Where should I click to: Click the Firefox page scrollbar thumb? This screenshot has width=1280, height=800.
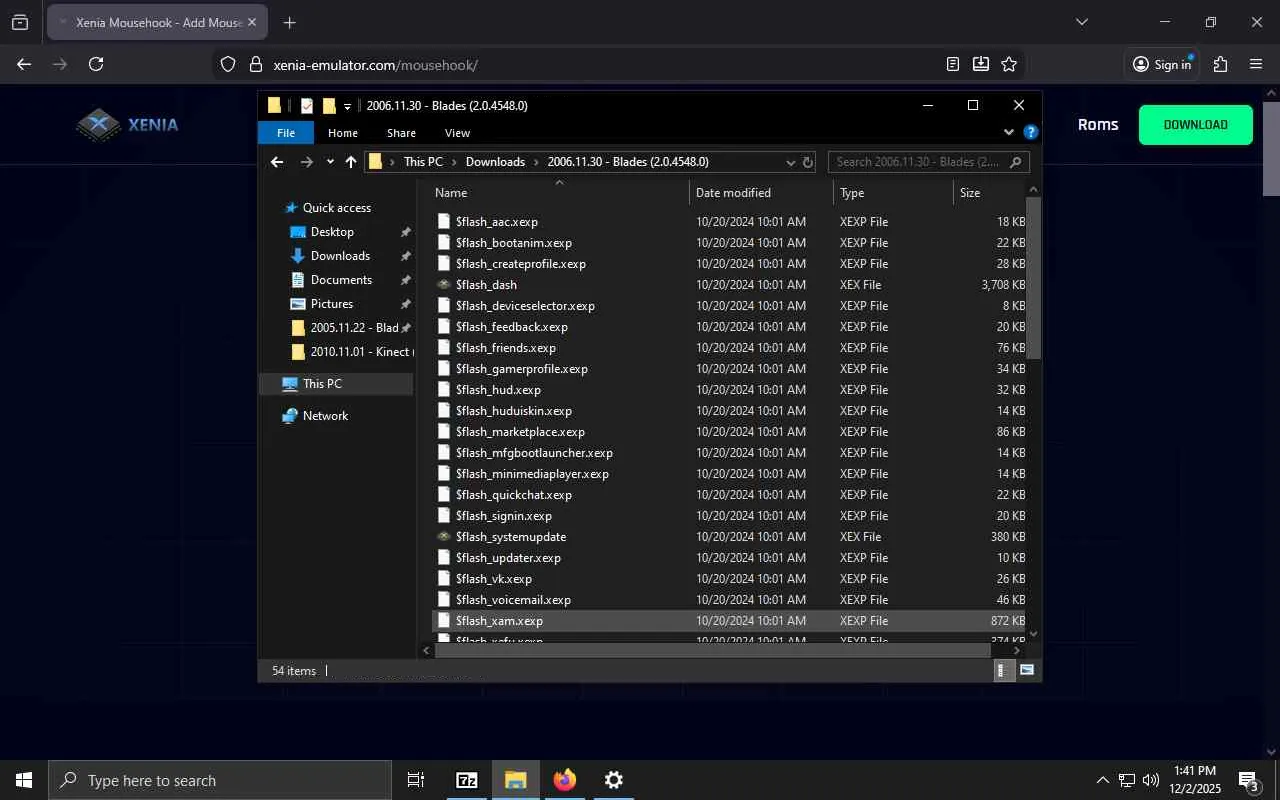pyautogui.click(x=1272, y=148)
